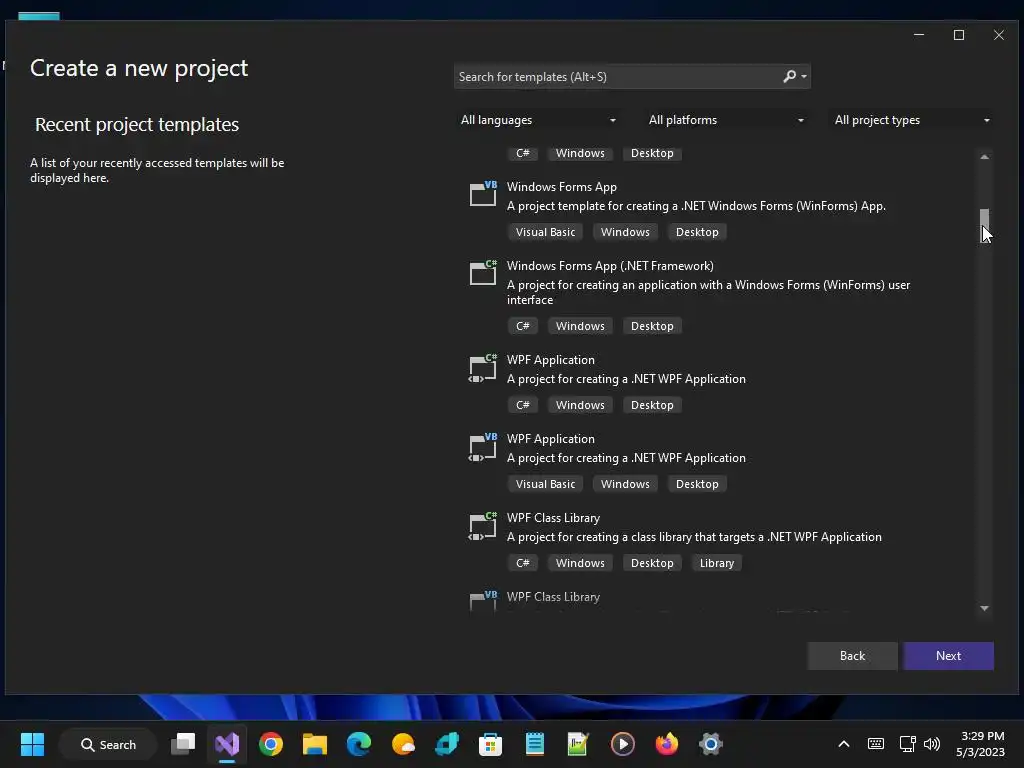Open the search options dropdown arrow
Image resolution: width=1024 pixels, height=768 pixels.
point(804,76)
